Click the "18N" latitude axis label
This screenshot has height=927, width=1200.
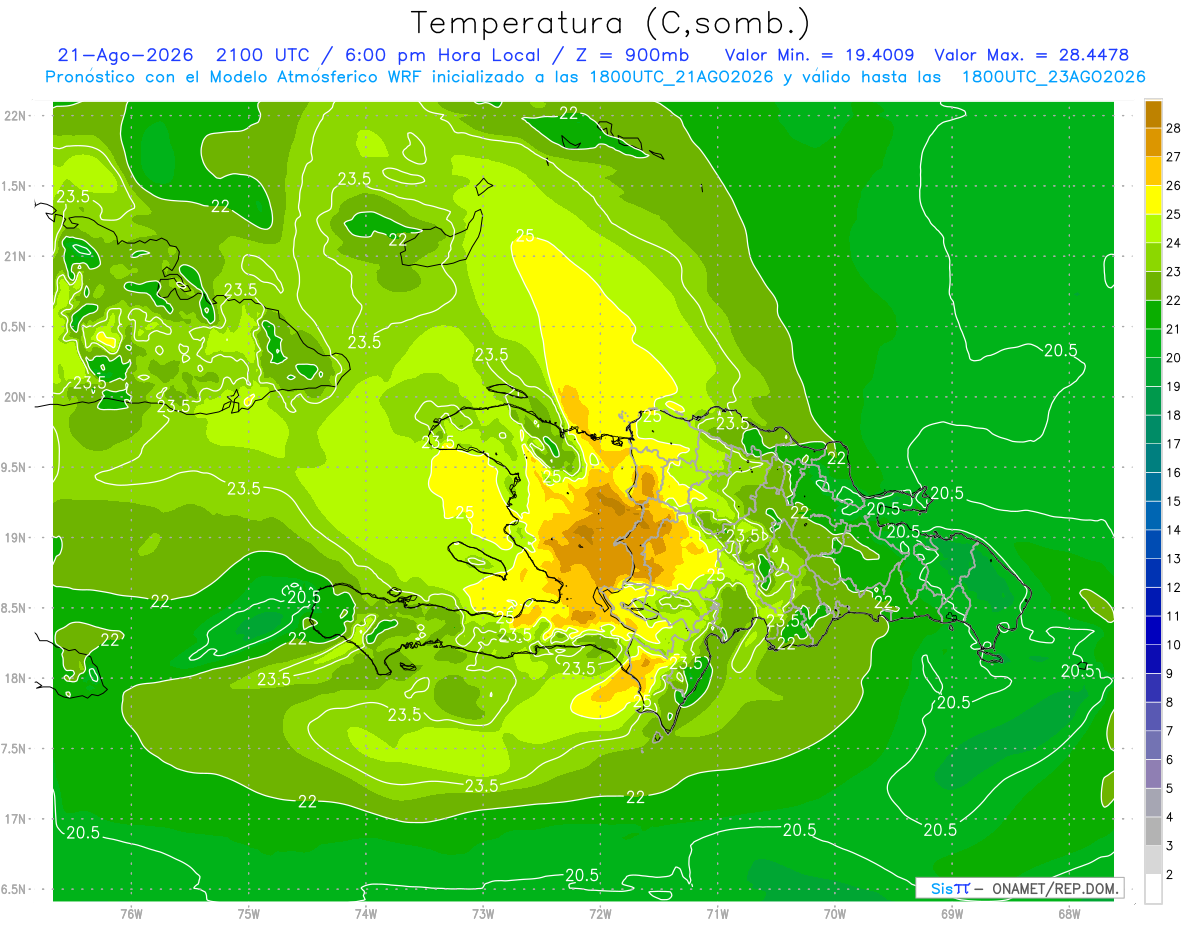[17, 678]
